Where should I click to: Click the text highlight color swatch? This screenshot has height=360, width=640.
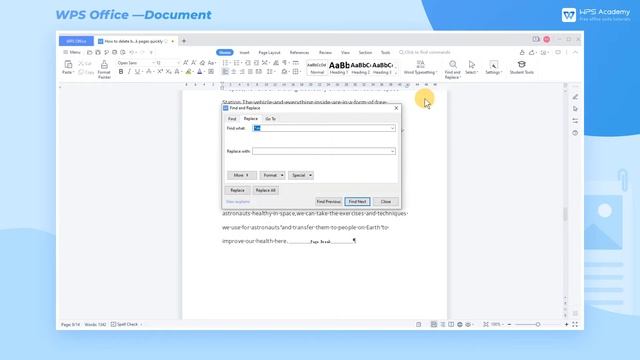click(x=188, y=72)
